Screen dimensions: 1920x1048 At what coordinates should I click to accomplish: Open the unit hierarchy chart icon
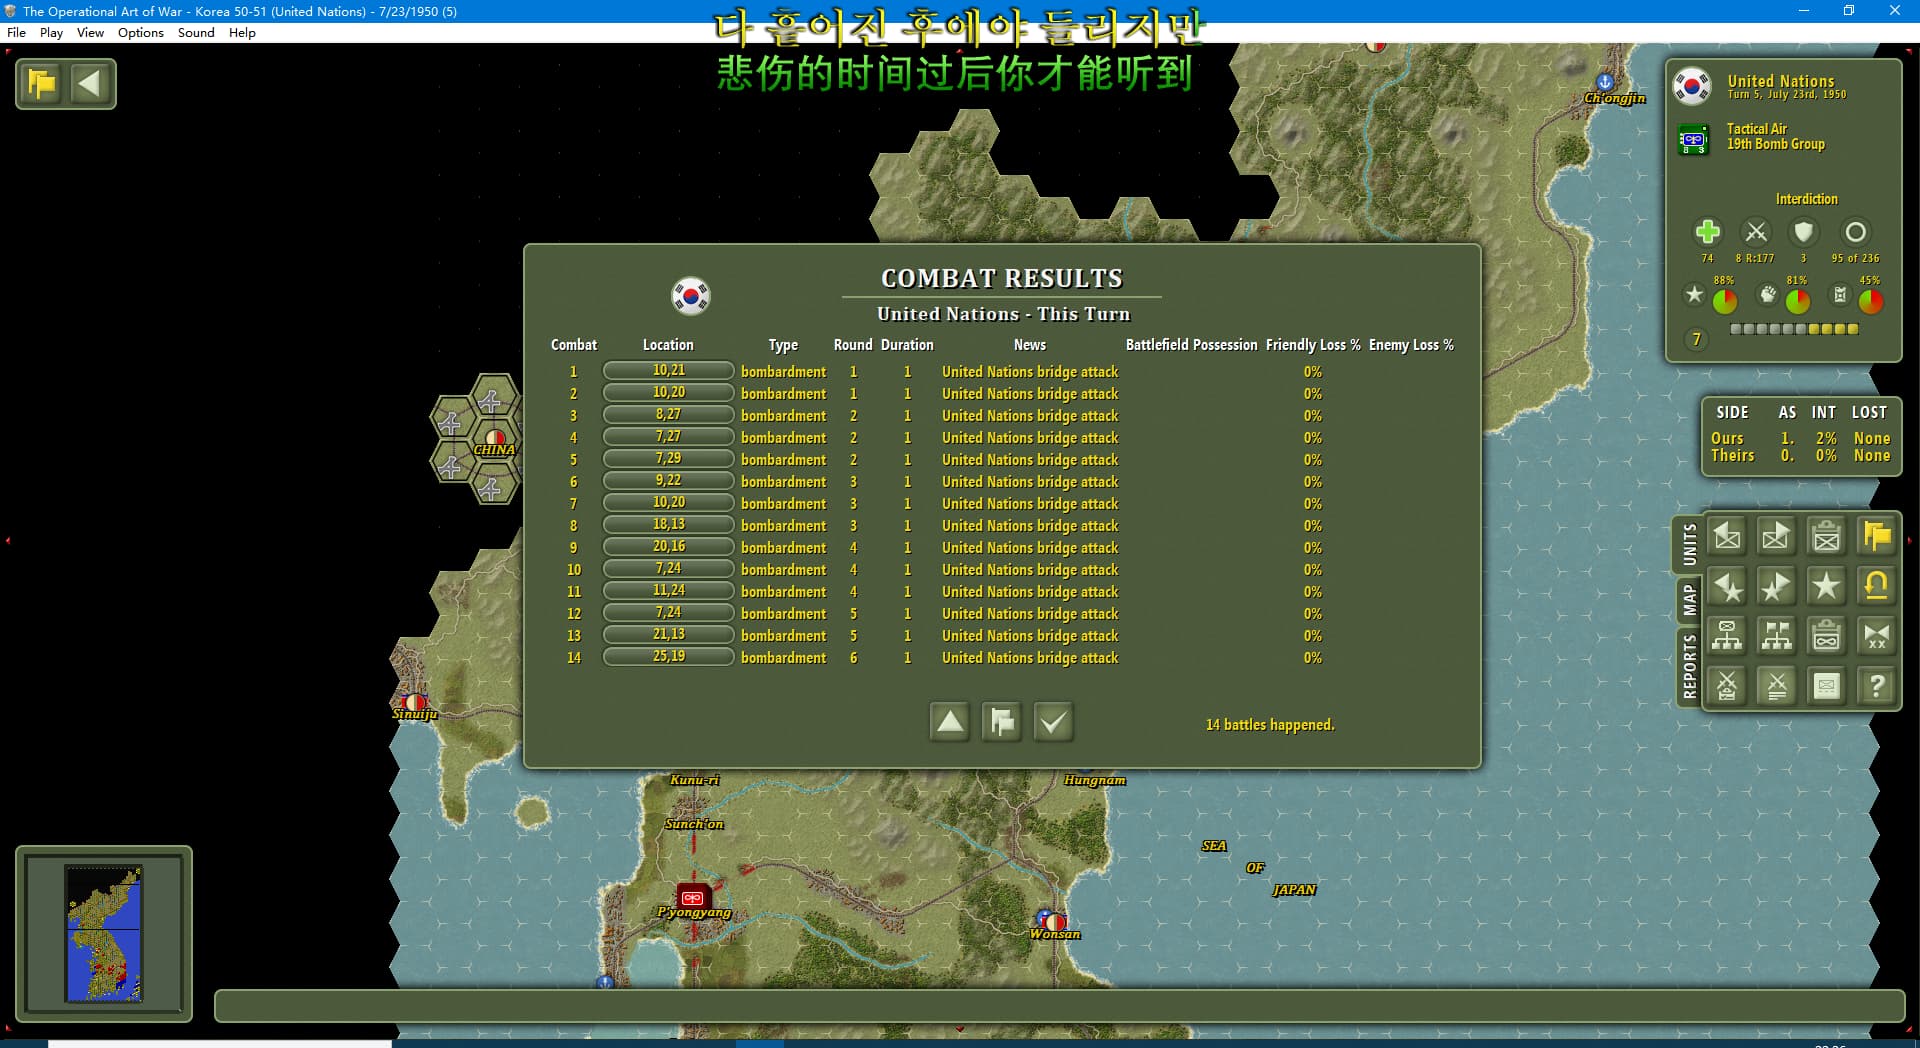1727,636
